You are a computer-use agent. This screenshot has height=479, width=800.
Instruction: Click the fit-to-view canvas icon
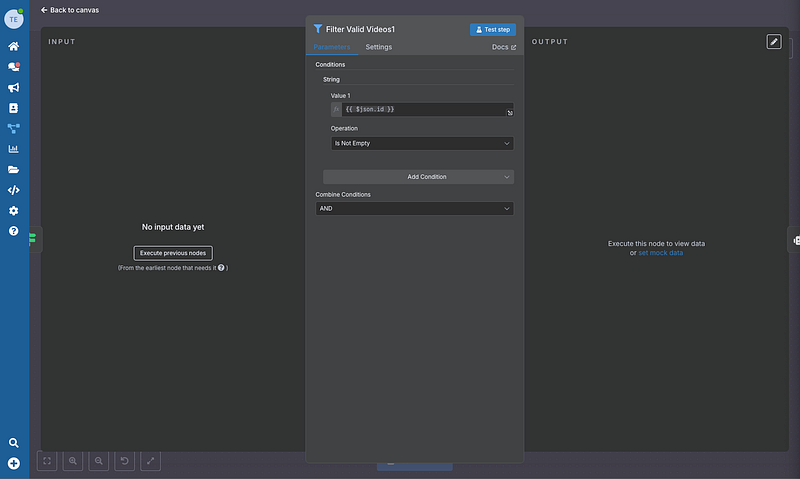[x=47, y=461]
